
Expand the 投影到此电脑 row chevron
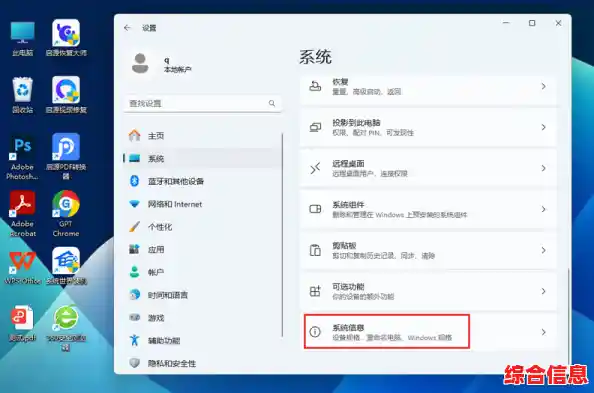544,127
